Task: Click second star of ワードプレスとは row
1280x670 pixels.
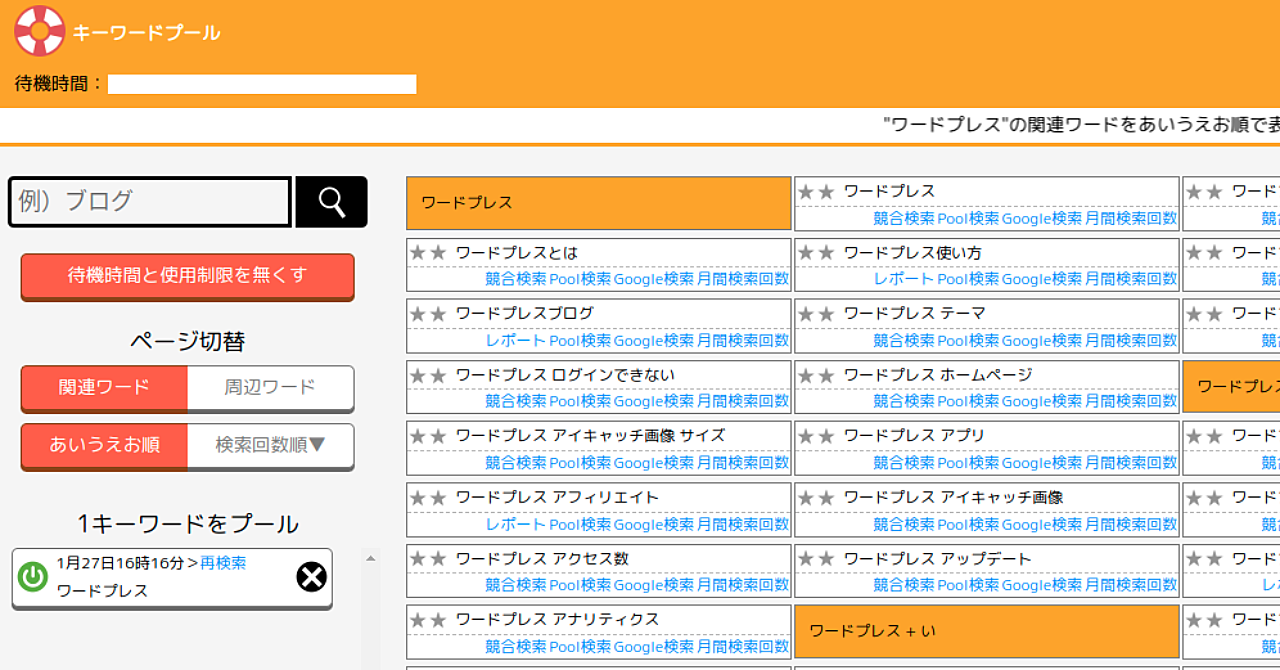Action: [x=438, y=253]
